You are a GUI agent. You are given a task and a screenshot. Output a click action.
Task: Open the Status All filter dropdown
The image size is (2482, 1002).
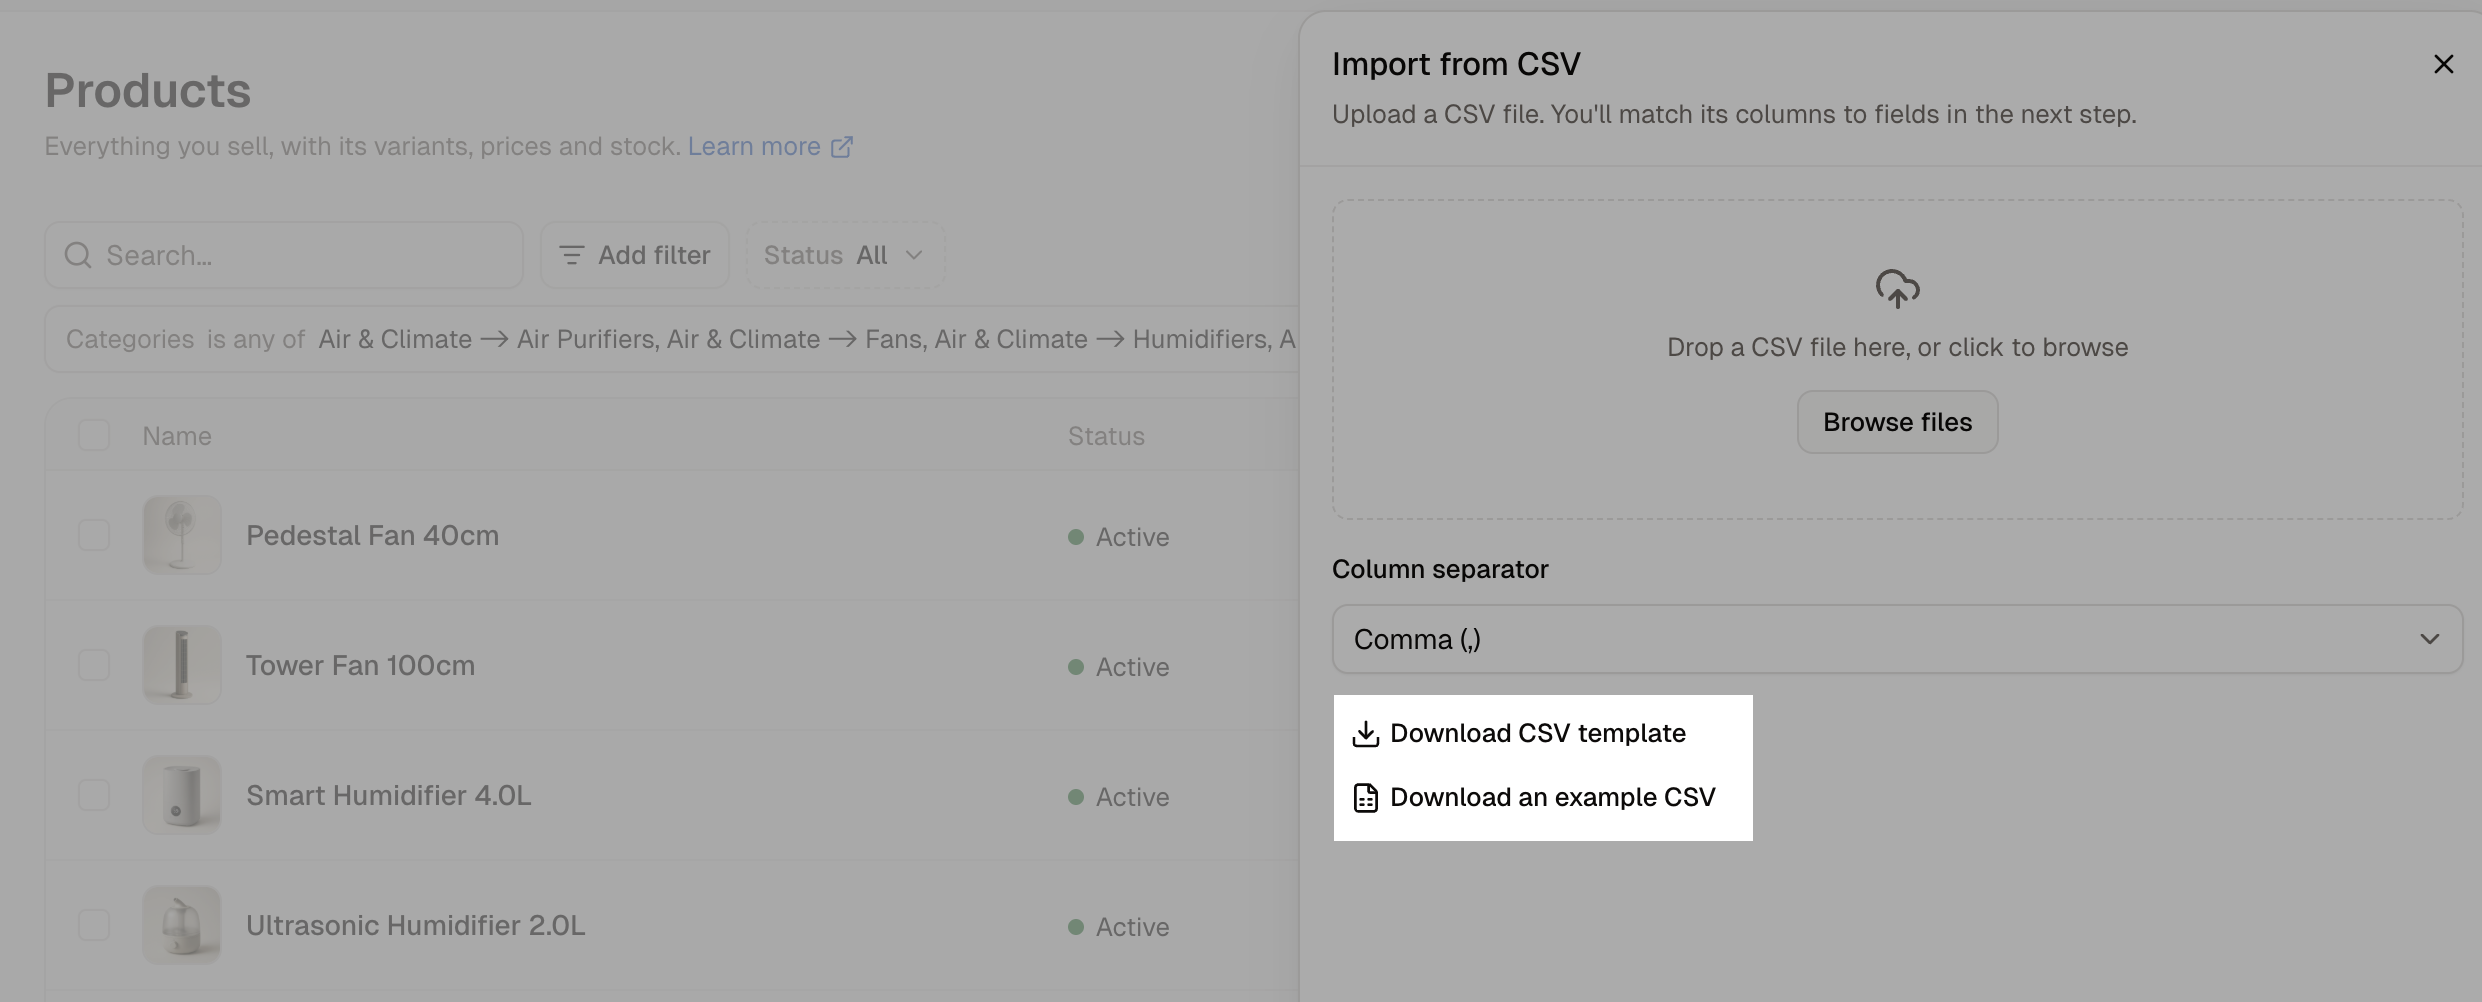(x=845, y=255)
